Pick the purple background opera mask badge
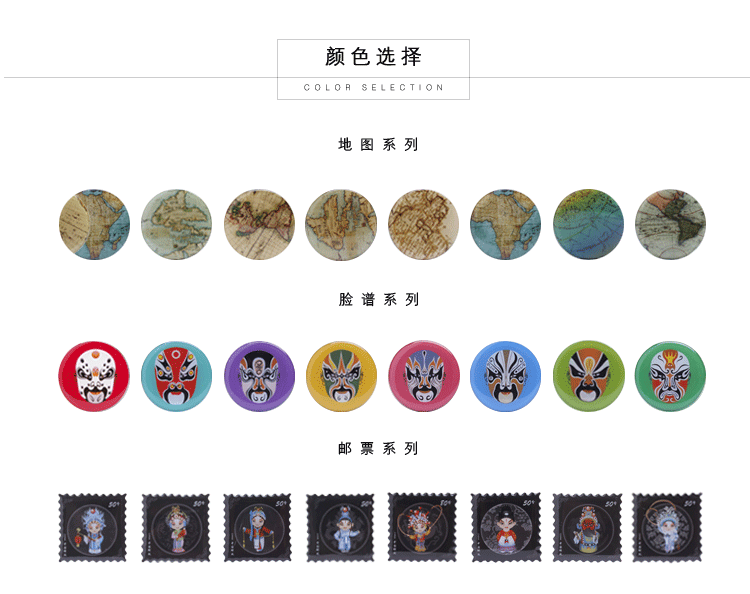This screenshot has height=594, width=750. coord(259,376)
